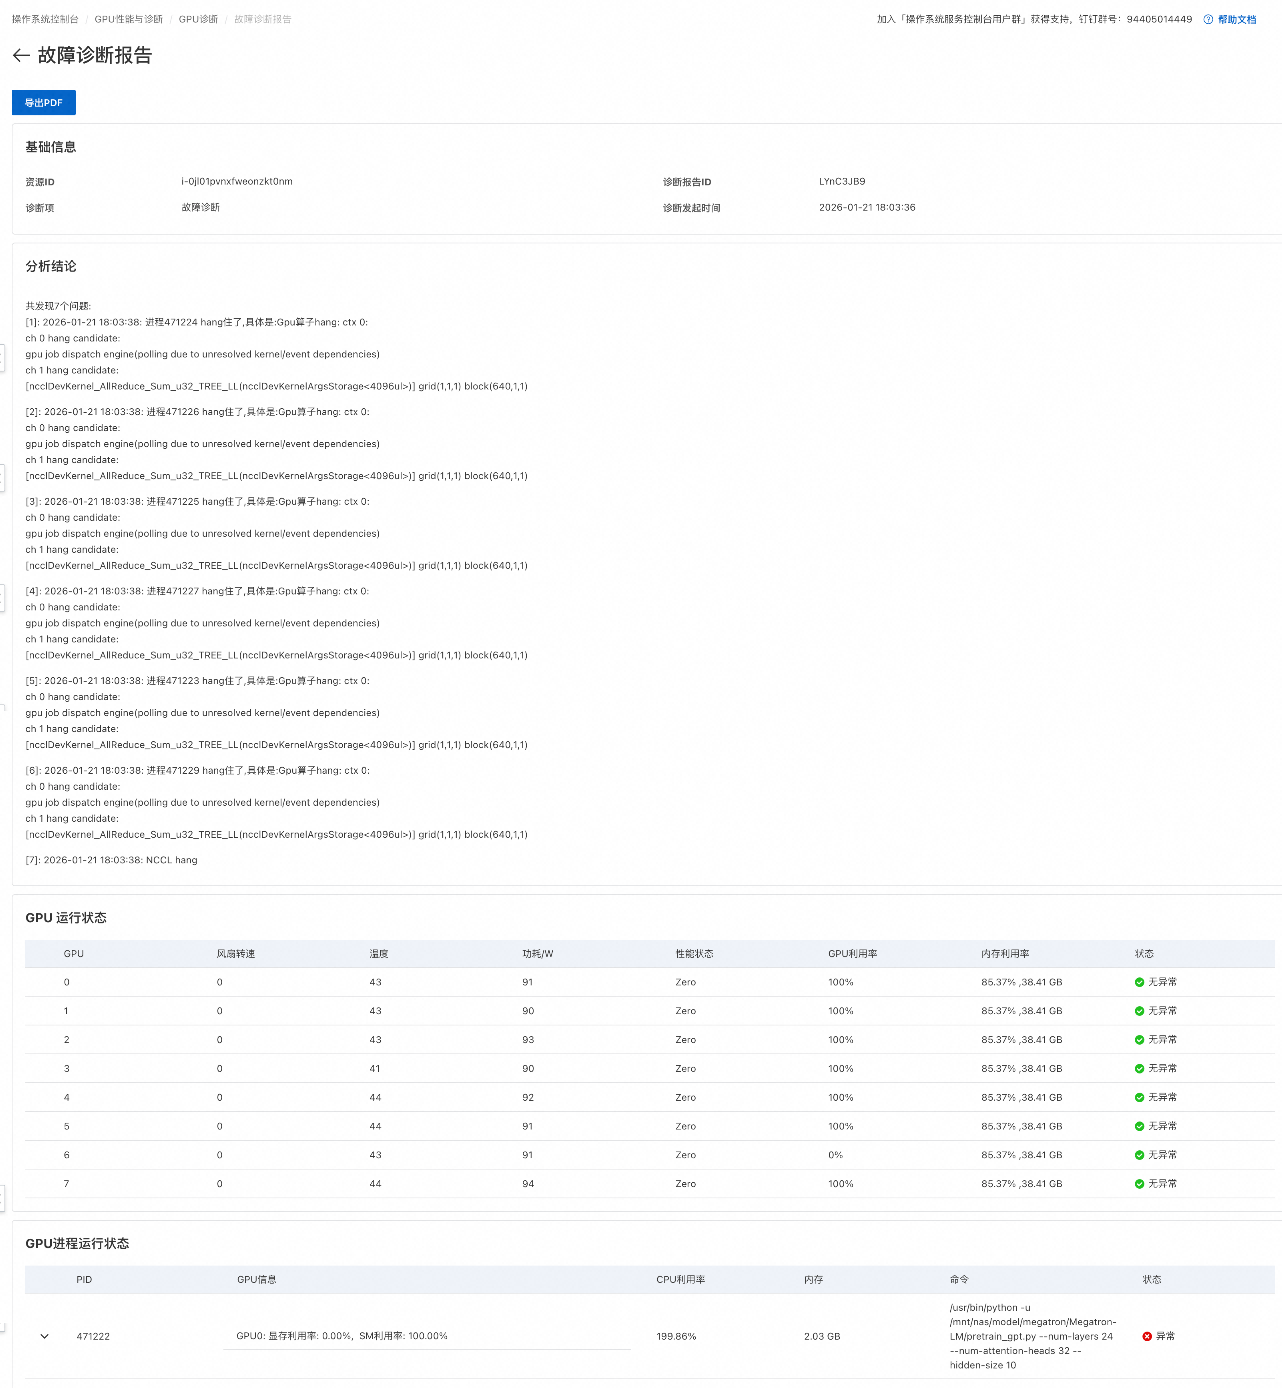Click issue [6] line for 进程471229
Viewport: 1282px width, 1388px height.
(x=197, y=771)
